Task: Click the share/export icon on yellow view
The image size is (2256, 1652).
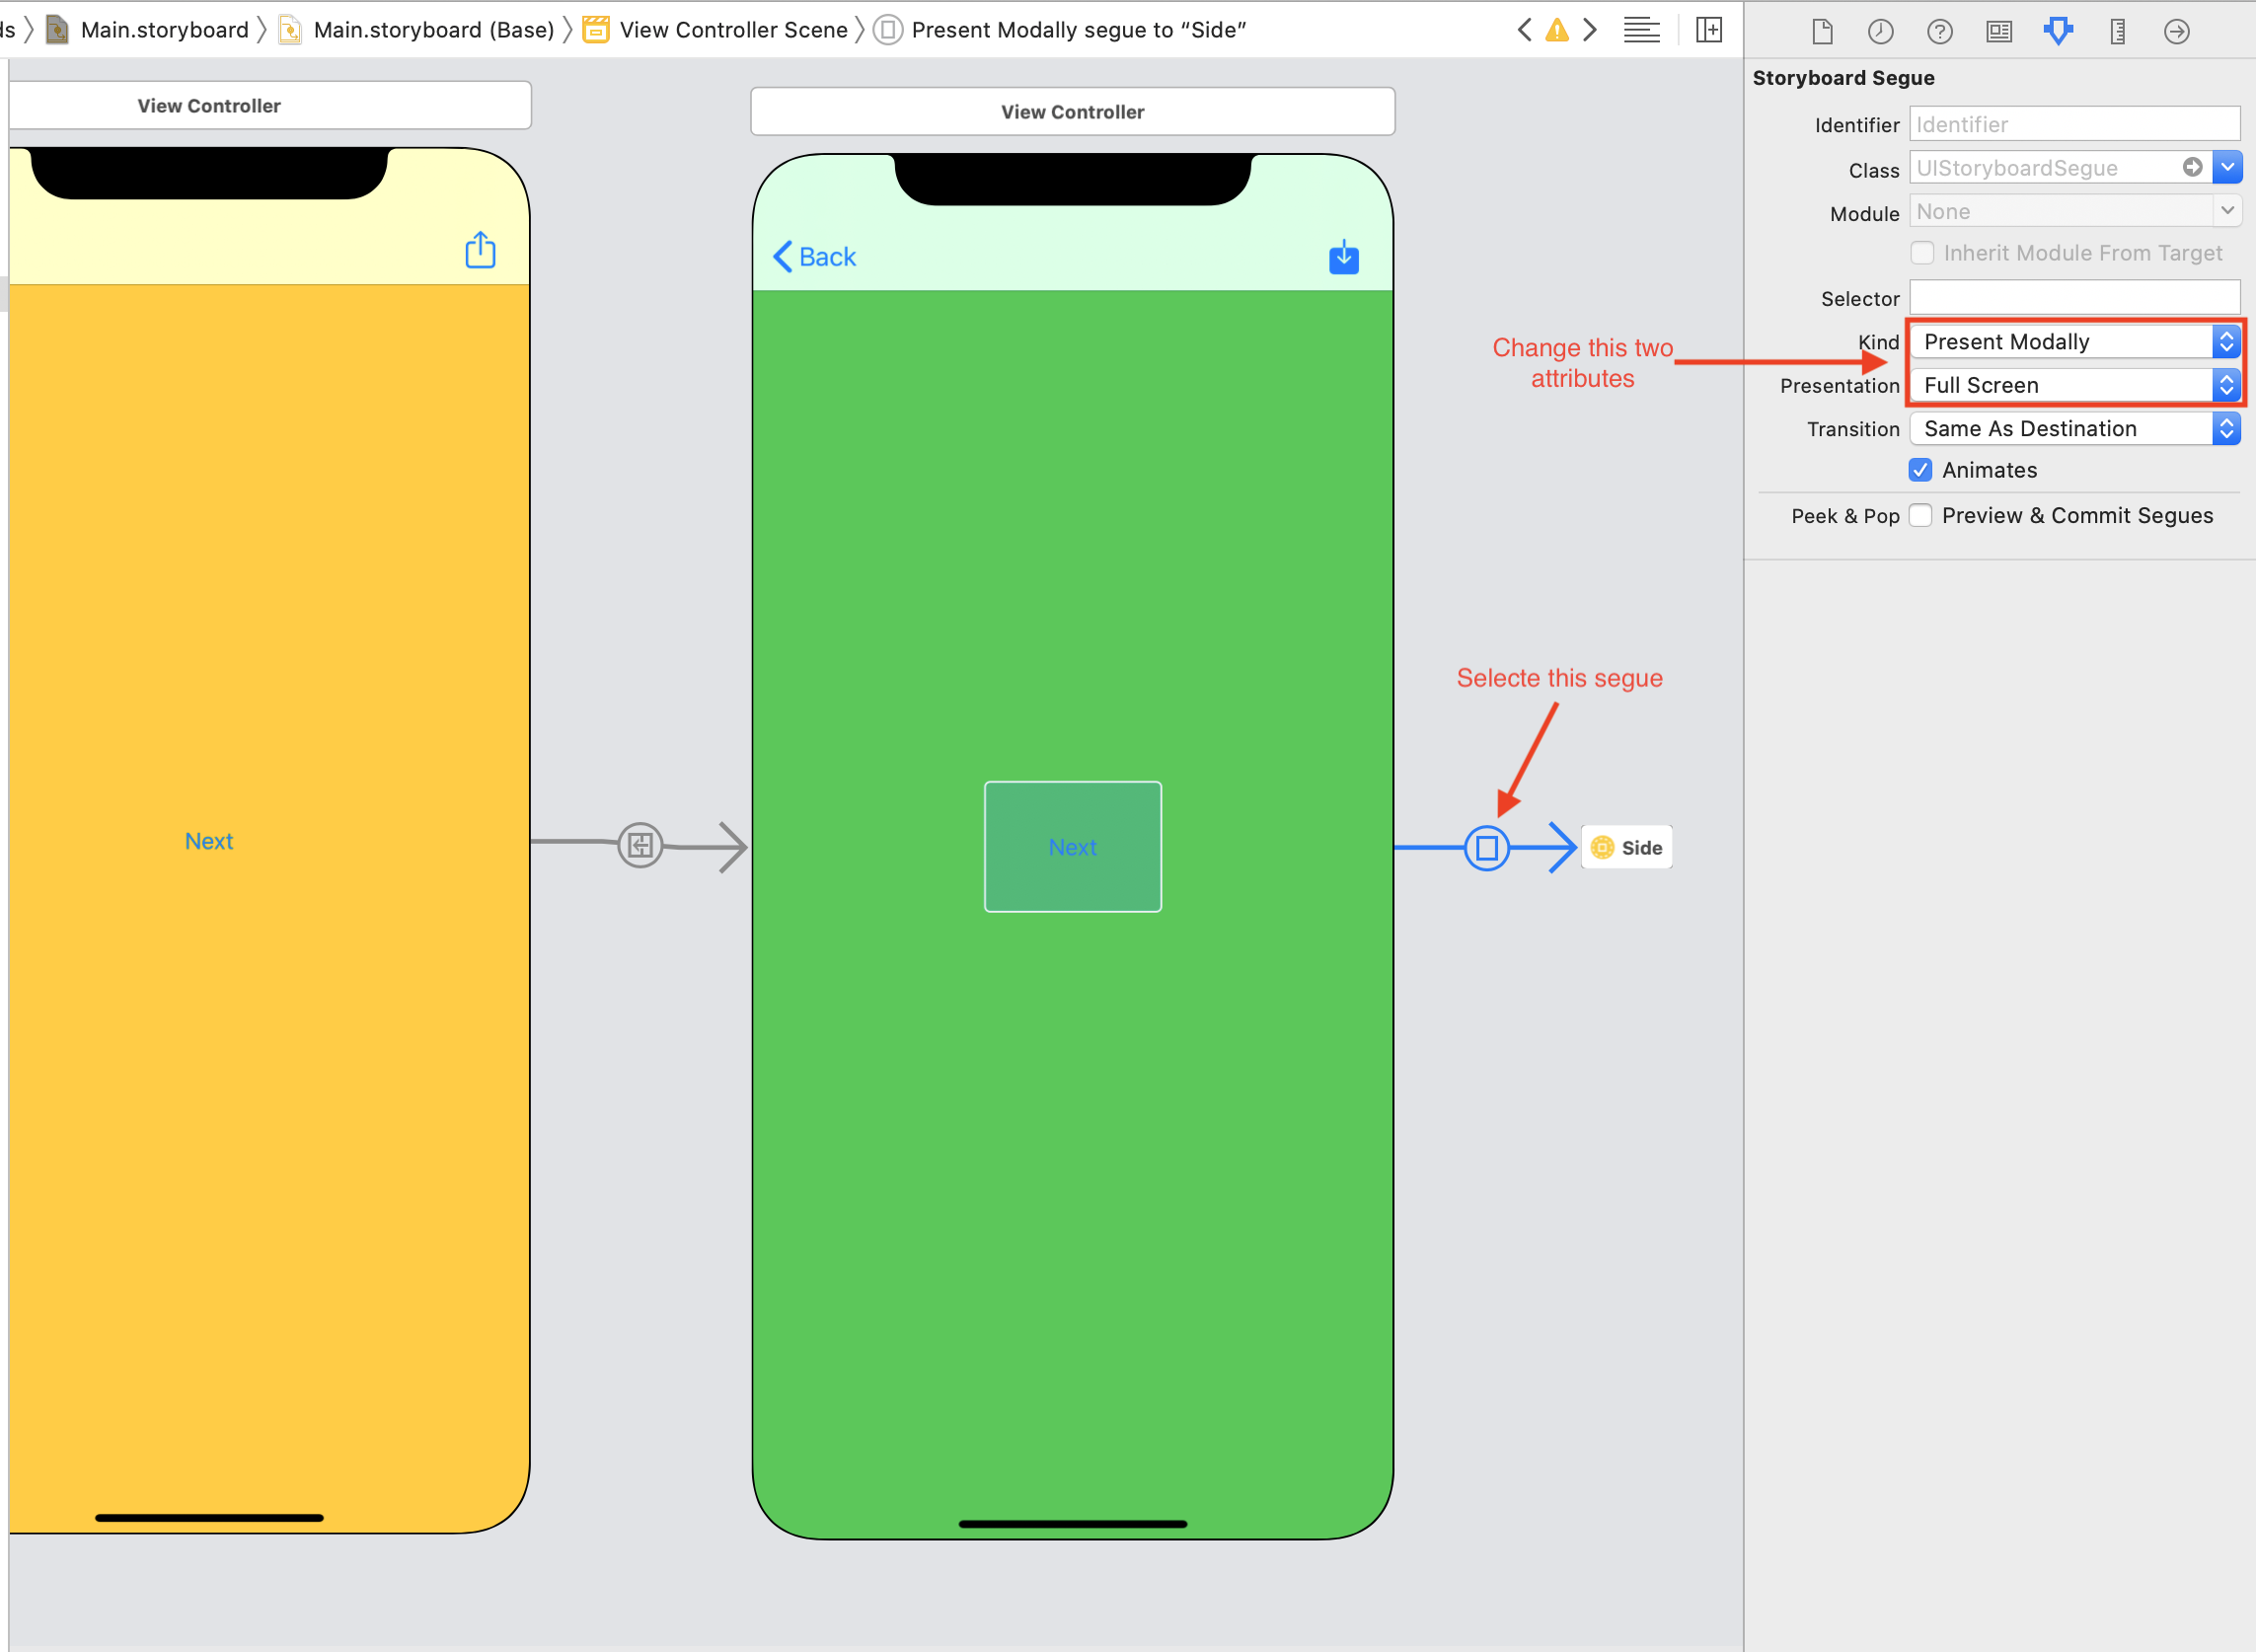Action: click(x=480, y=253)
